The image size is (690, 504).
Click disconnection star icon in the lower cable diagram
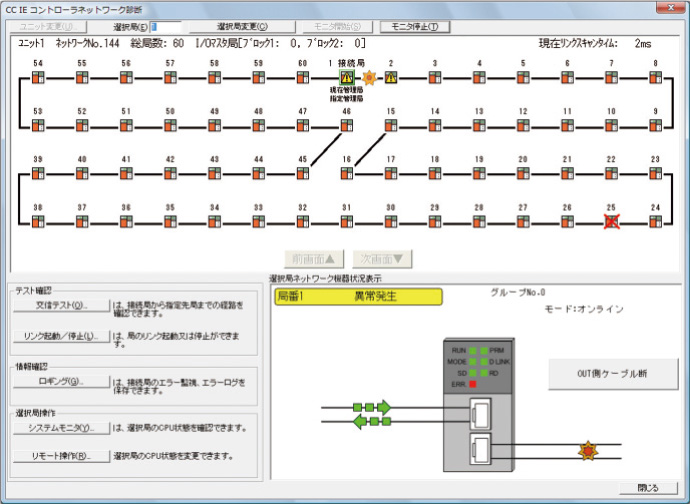(586, 451)
